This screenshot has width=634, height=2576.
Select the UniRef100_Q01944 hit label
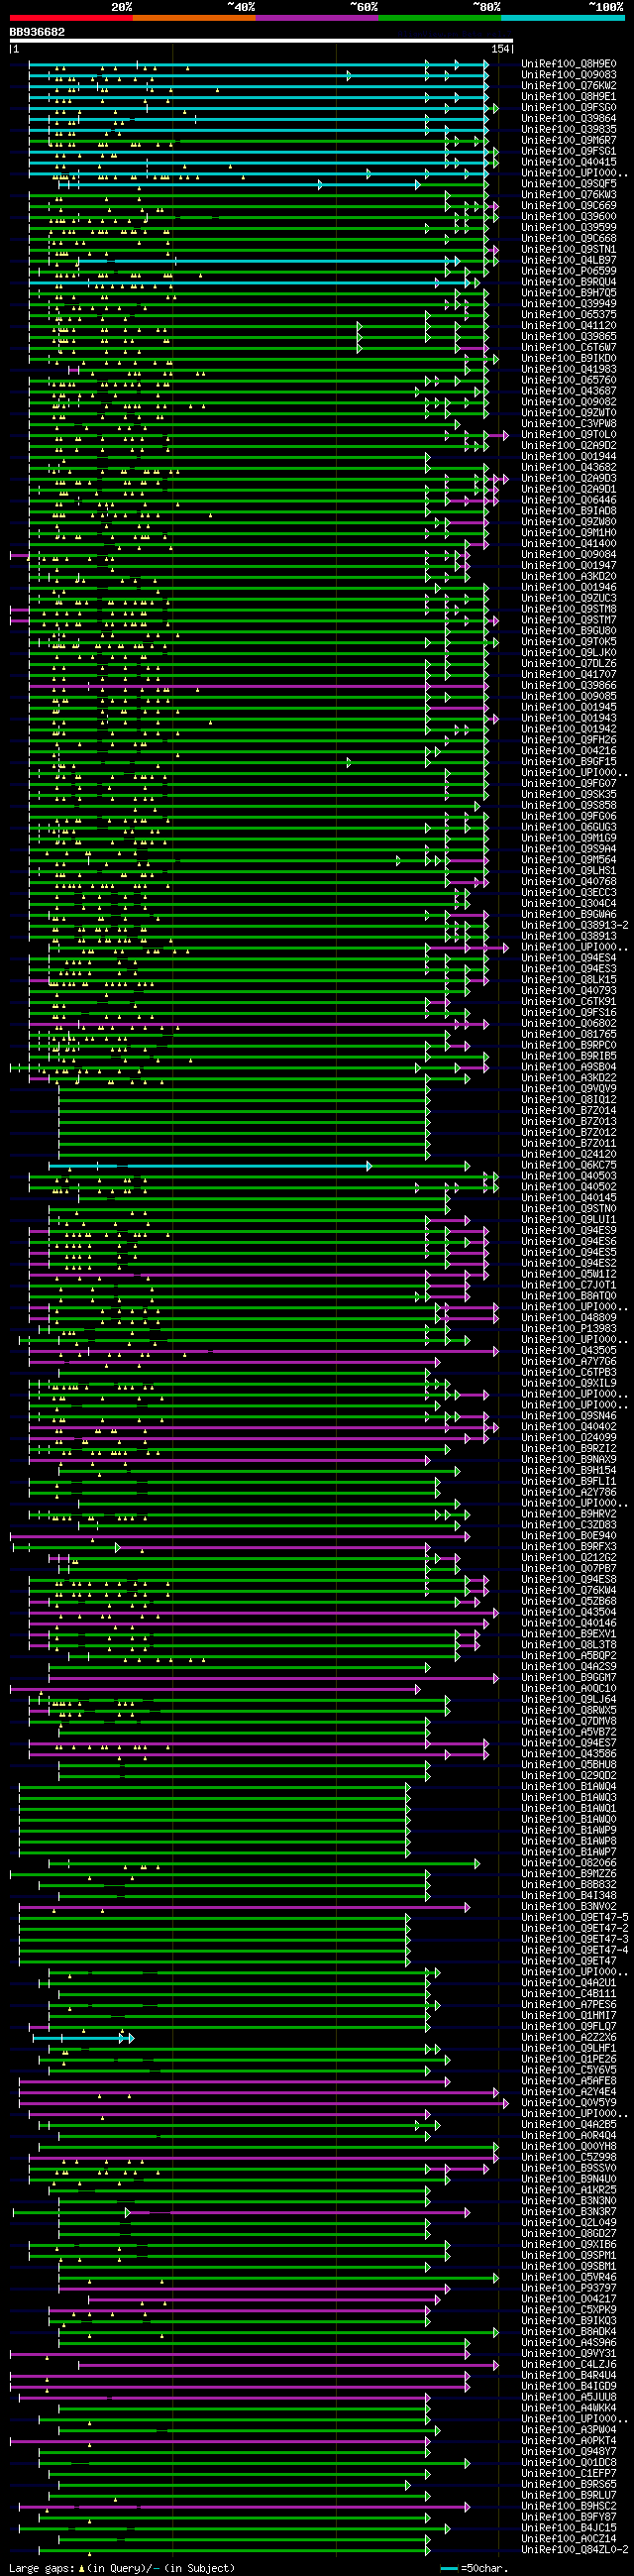[x=569, y=457]
